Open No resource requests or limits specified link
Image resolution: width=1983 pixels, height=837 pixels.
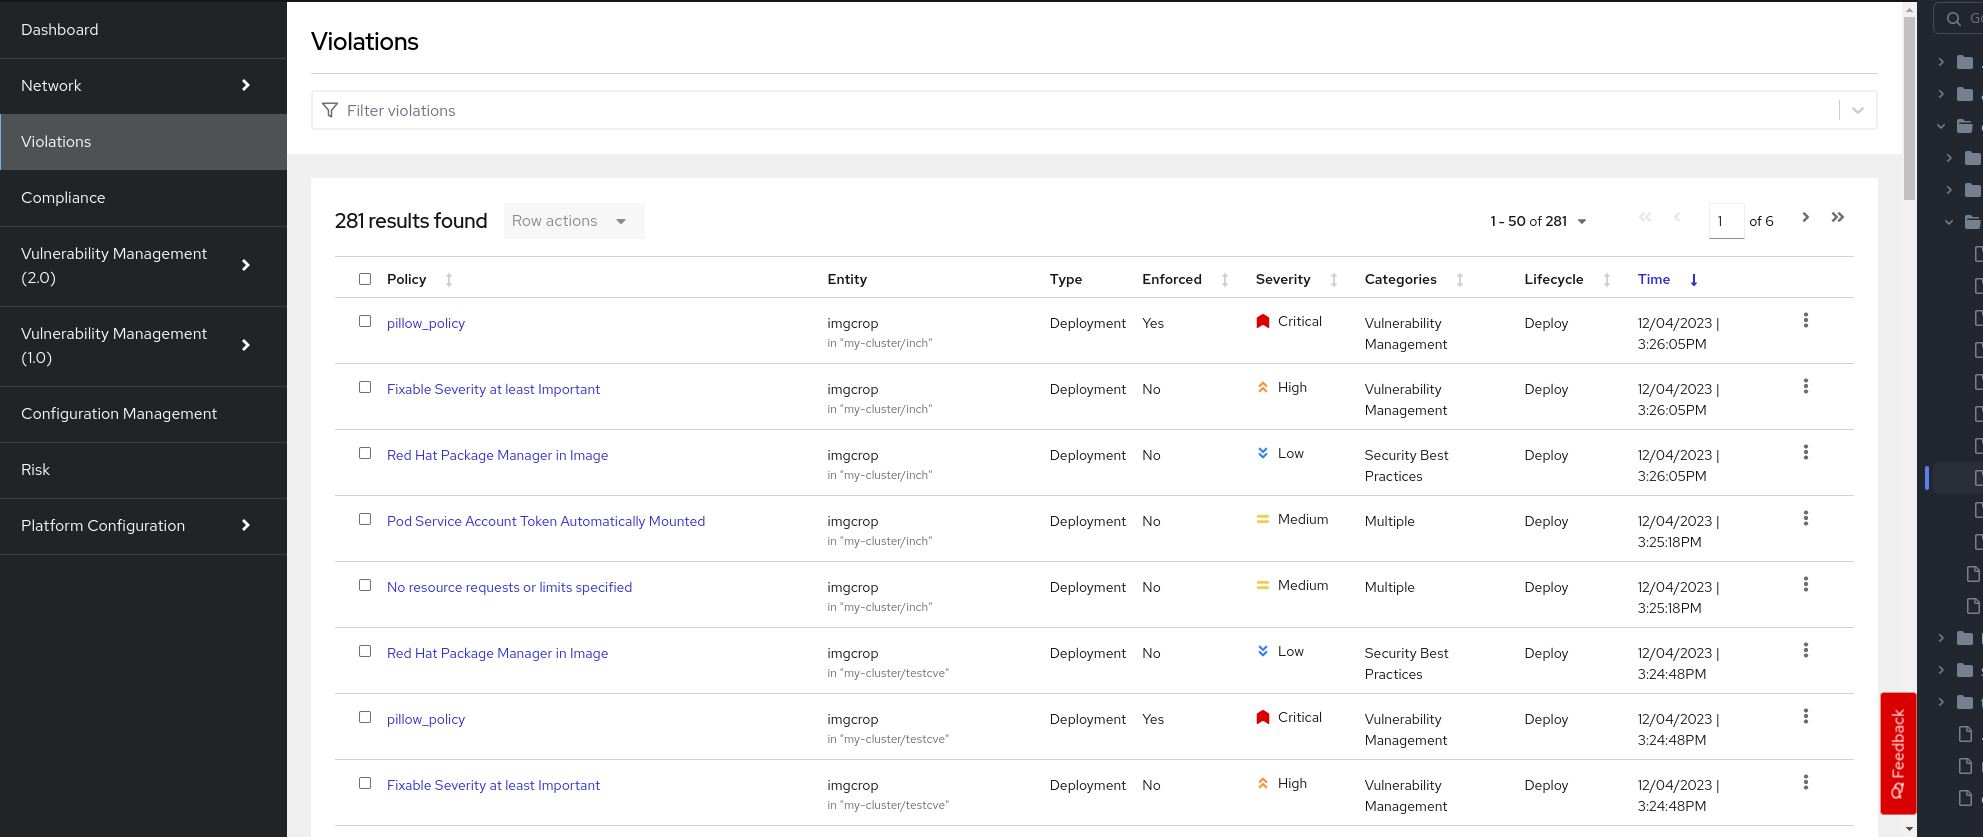[x=509, y=587]
